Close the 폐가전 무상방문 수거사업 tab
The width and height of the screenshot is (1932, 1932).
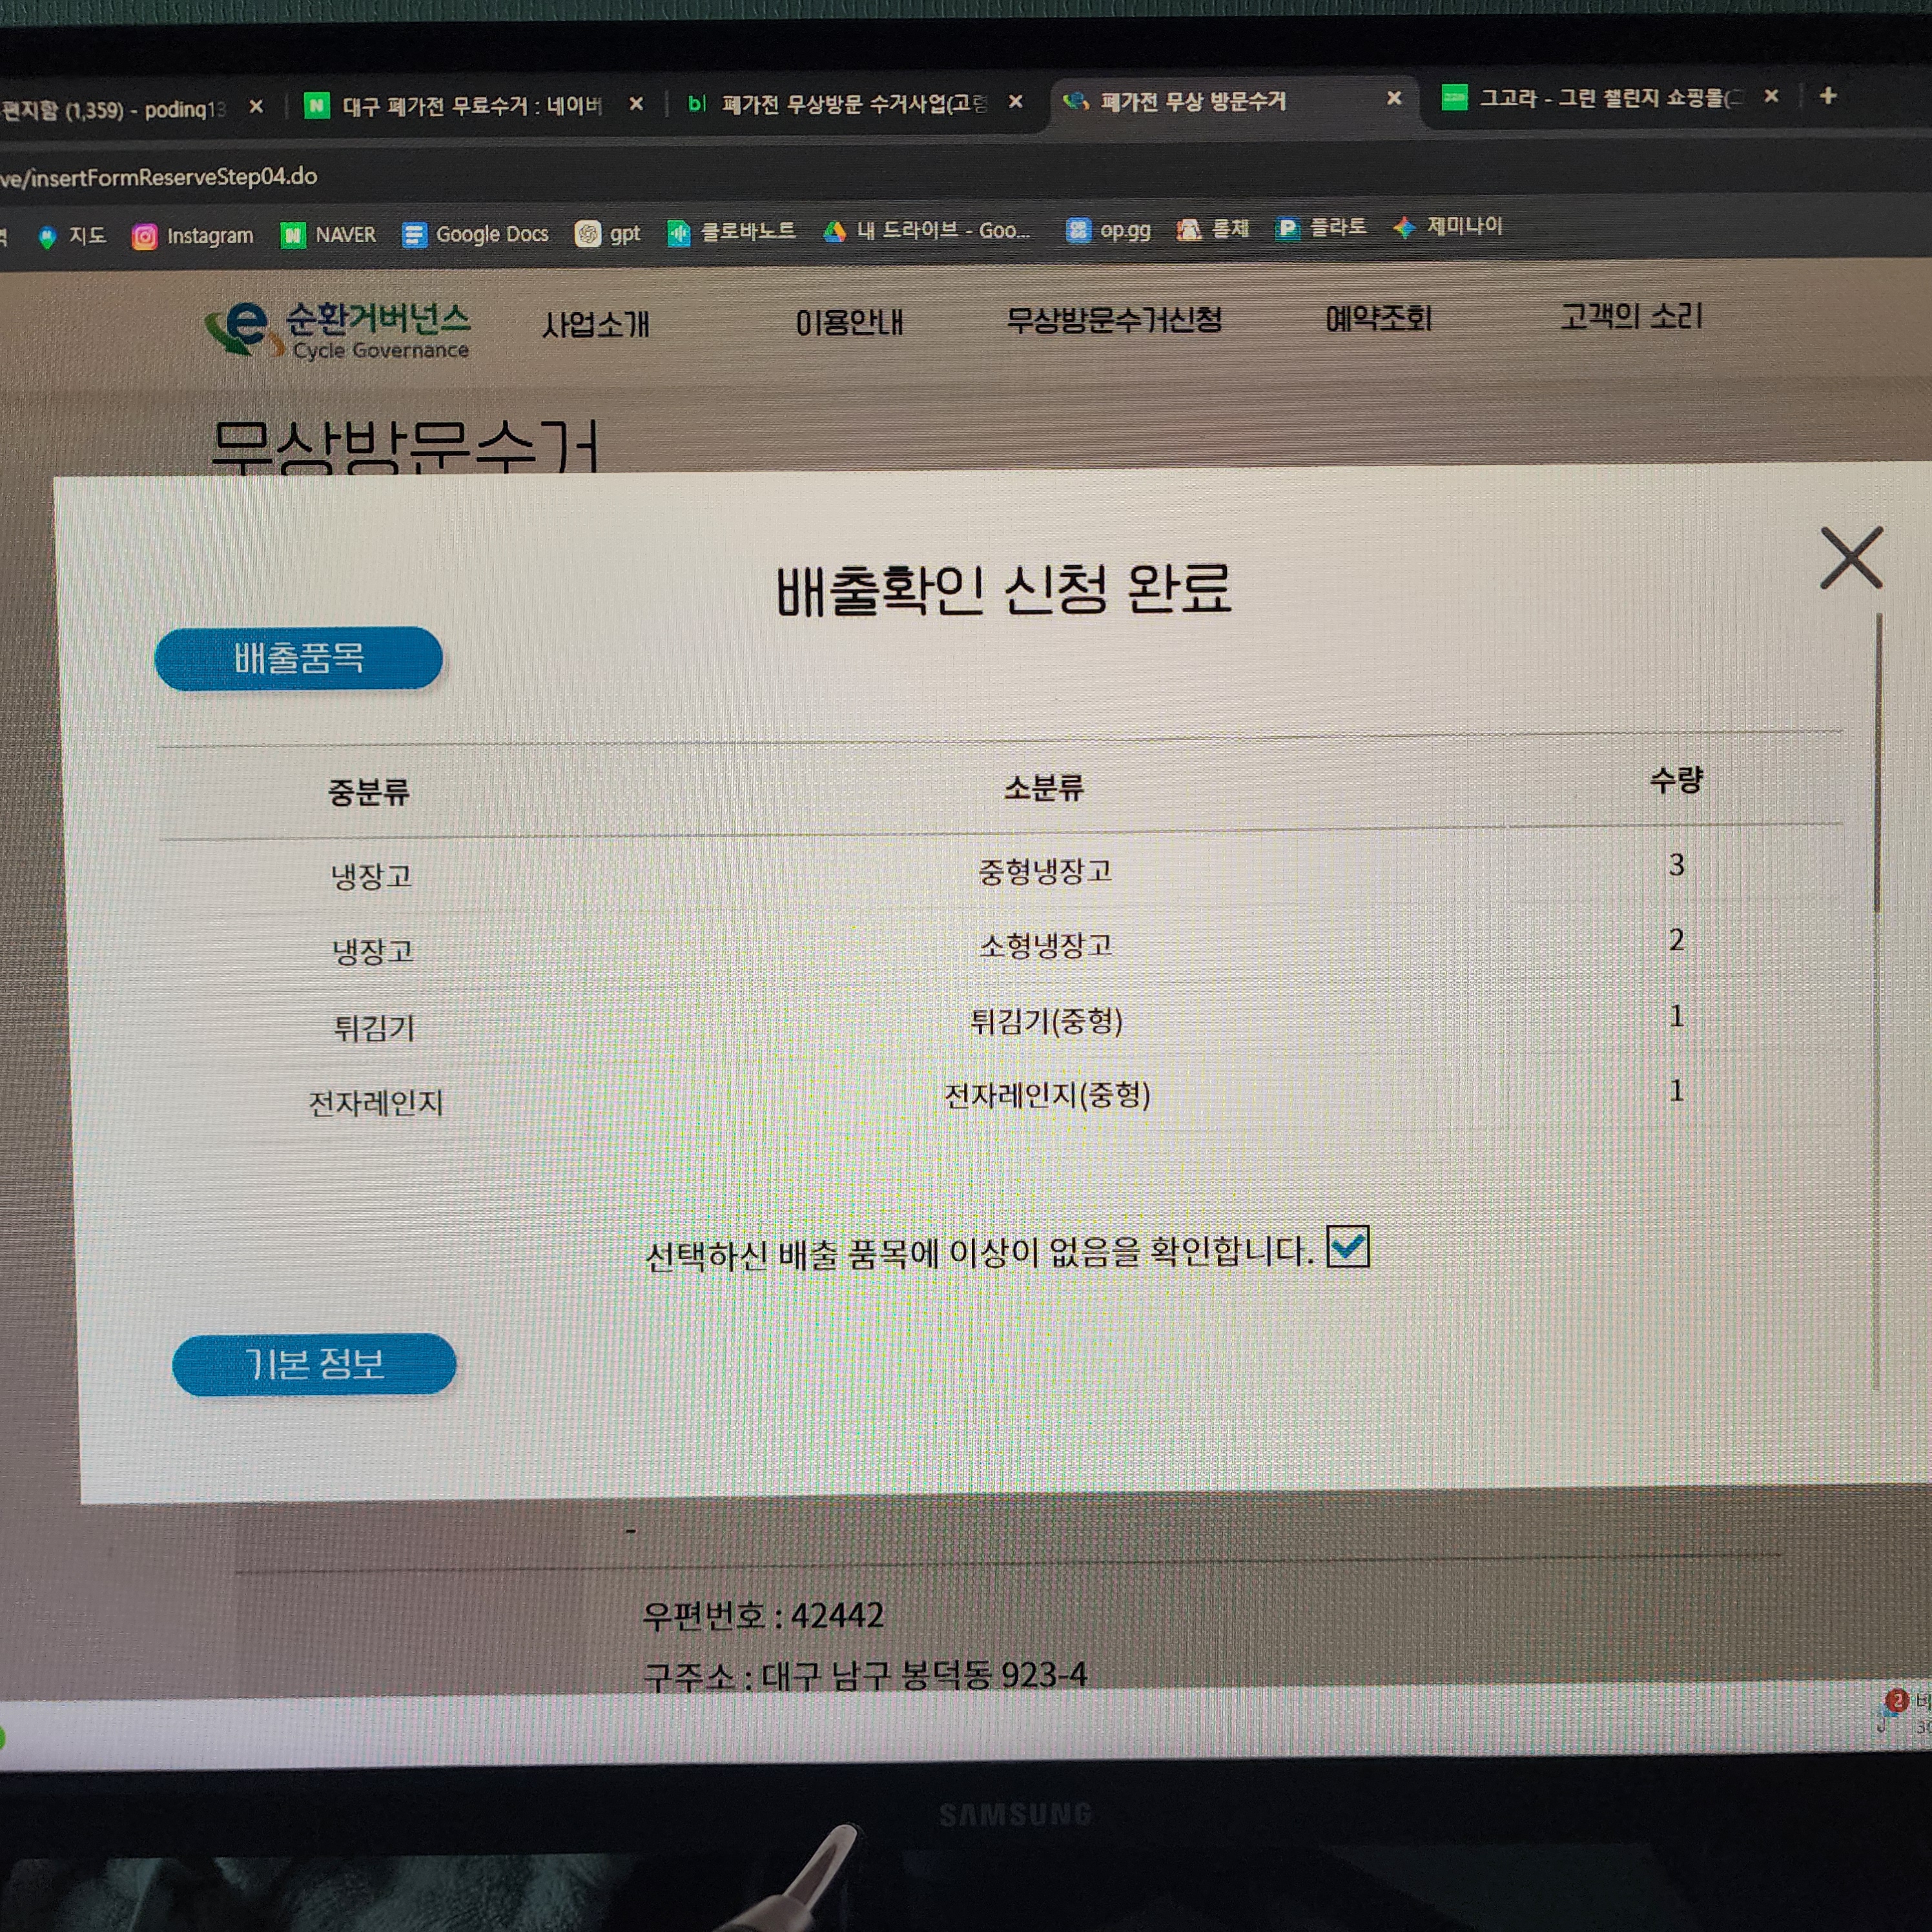[x=1016, y=101]
